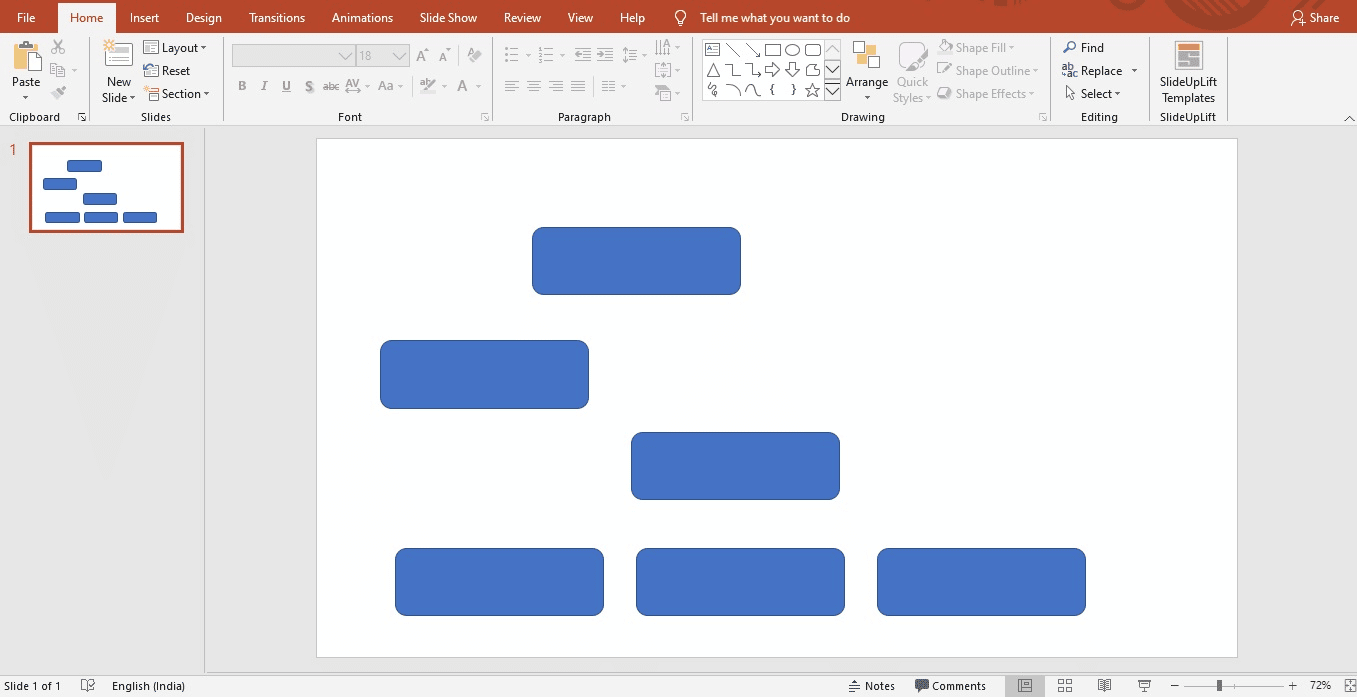Open SlideUpLift Templates
1357x697 pixels.
[x=1187, y=70]
